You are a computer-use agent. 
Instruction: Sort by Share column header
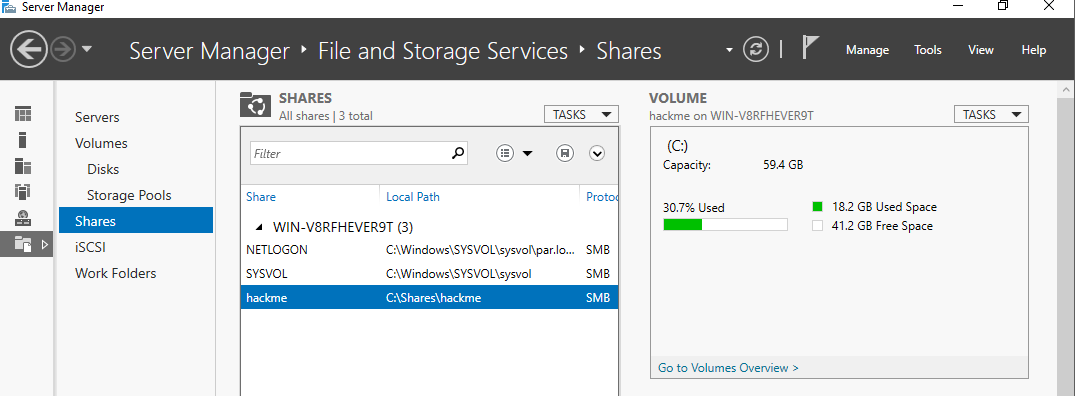[x=261, y=197]
